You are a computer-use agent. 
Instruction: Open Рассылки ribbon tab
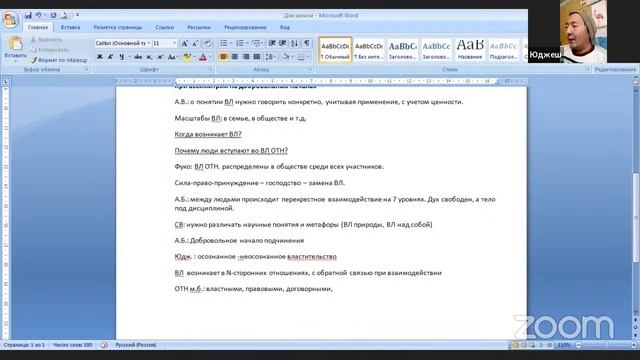199,27
